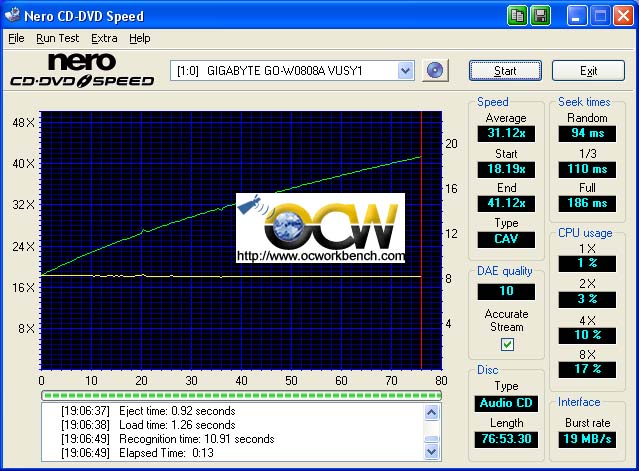Image resolution: width=639 pixels, height=471 pixels.
Task: Click the CAV type value
Action: click(x=506, y=239)
